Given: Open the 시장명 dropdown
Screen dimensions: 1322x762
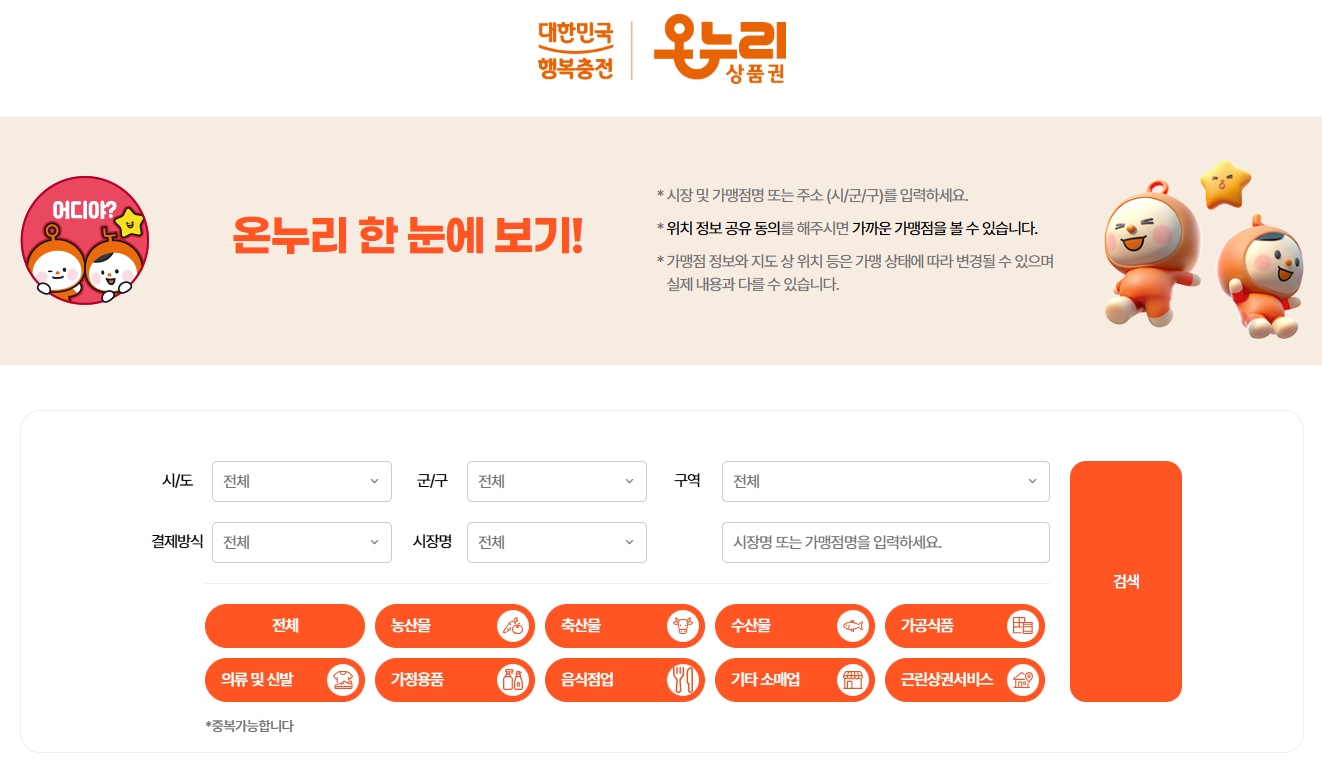Looking at the screenshot, I should [x=557, y=542].
